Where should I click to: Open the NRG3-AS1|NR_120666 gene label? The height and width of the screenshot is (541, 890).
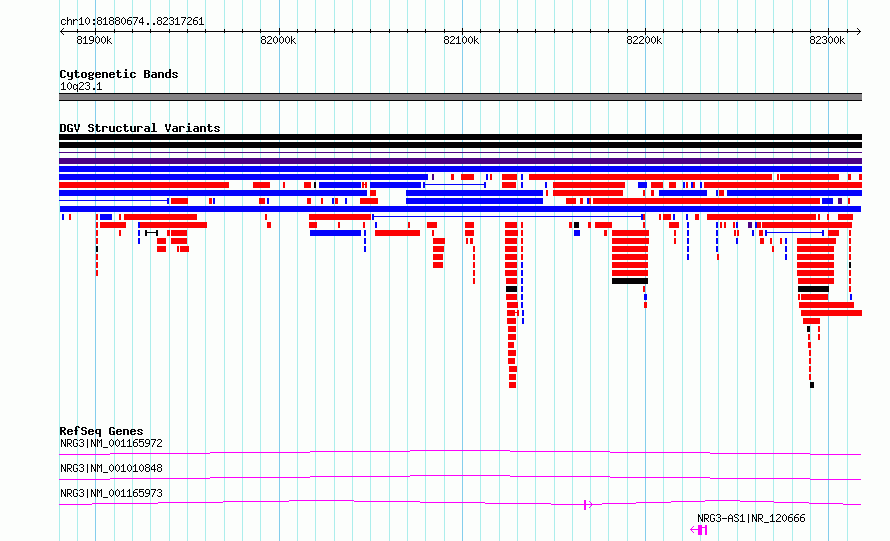coord(751,518)
